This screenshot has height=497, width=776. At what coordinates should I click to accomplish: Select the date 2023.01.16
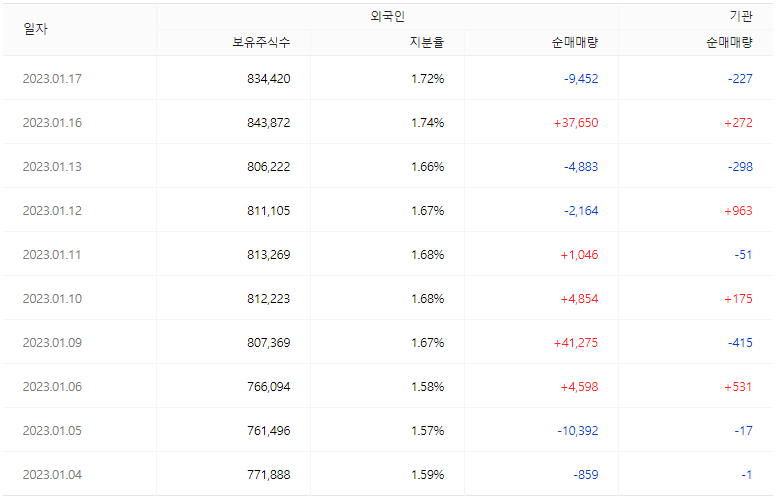pos(52,123)
